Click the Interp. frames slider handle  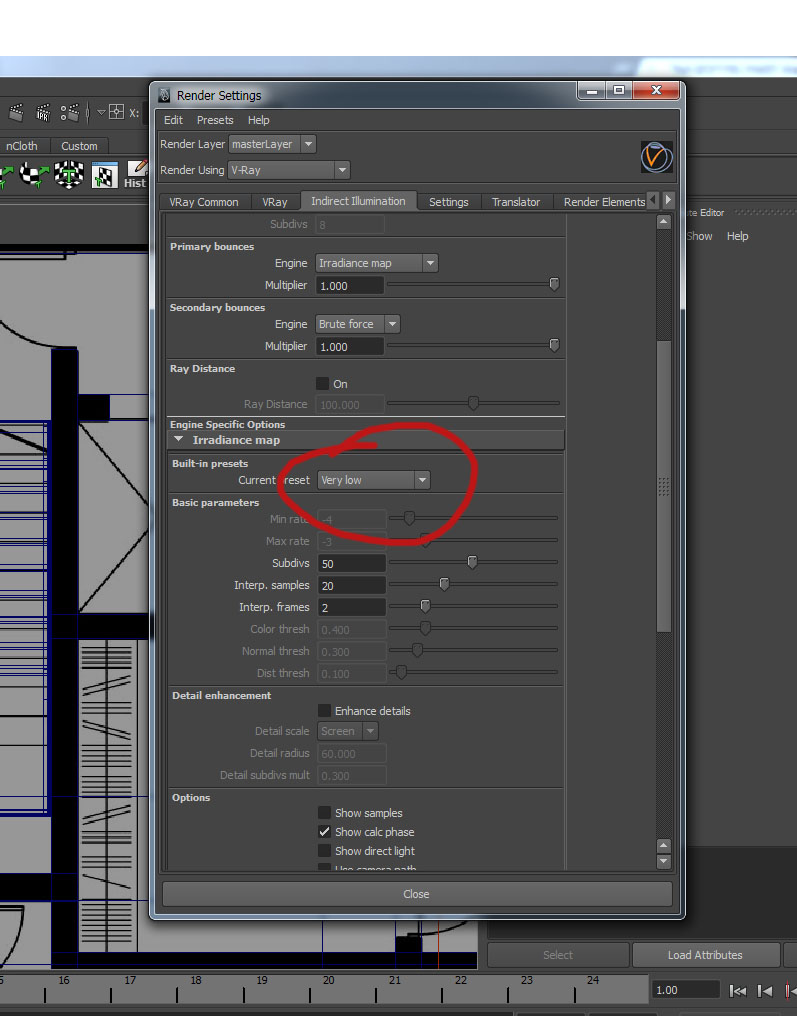(425, 606)
